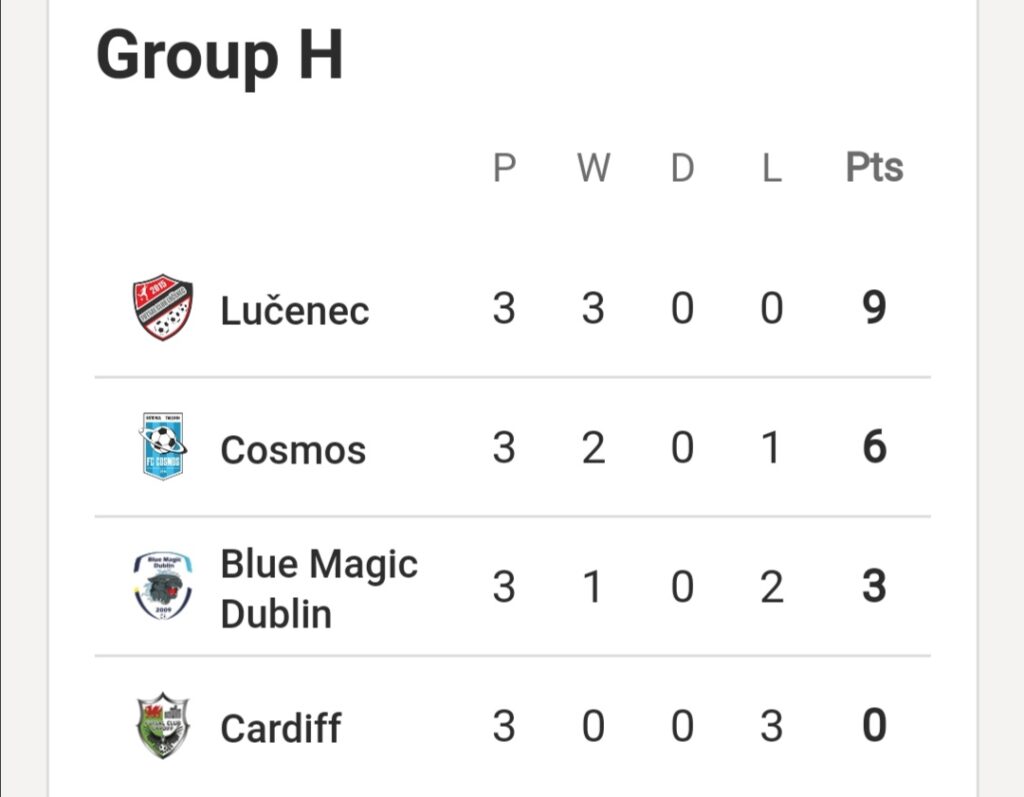Screen dimensions: 1024x797
Task: Click the Blue Magic Dublin badge
Action: pyautogui.click(x=163, y=586)
